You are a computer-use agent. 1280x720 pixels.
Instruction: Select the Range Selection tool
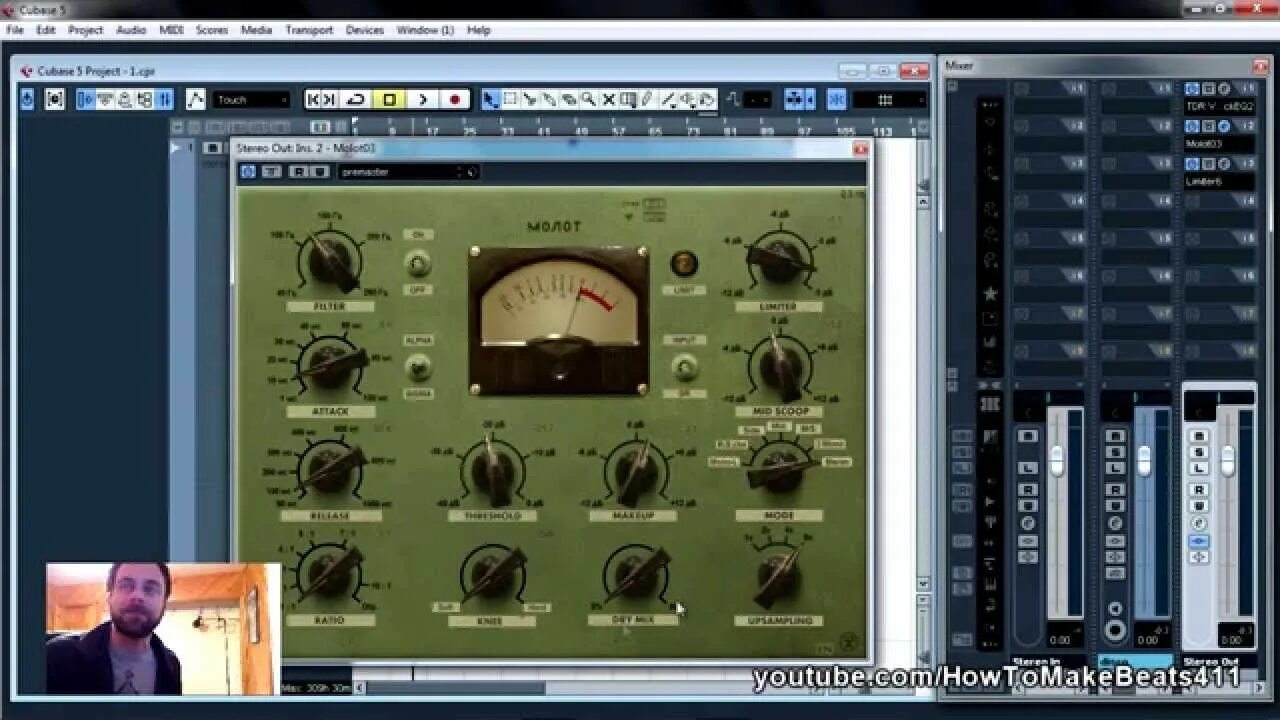click(x=510, y=99)
